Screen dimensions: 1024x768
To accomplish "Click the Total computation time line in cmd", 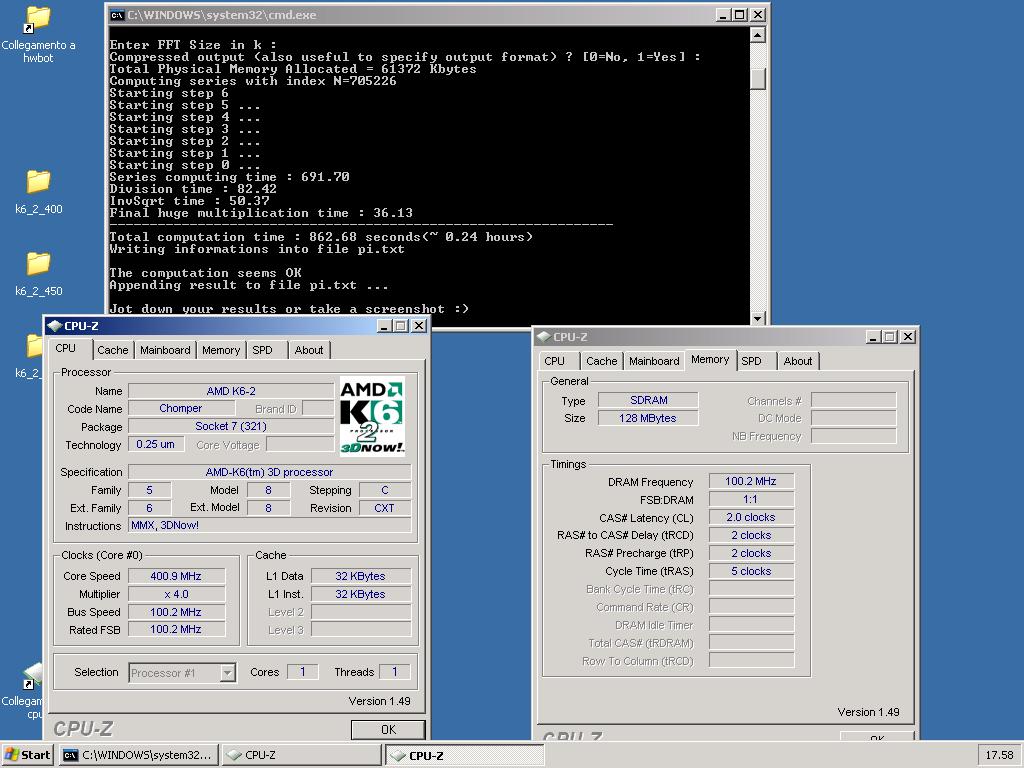I will pyautogui.click(x=321, y=237).
